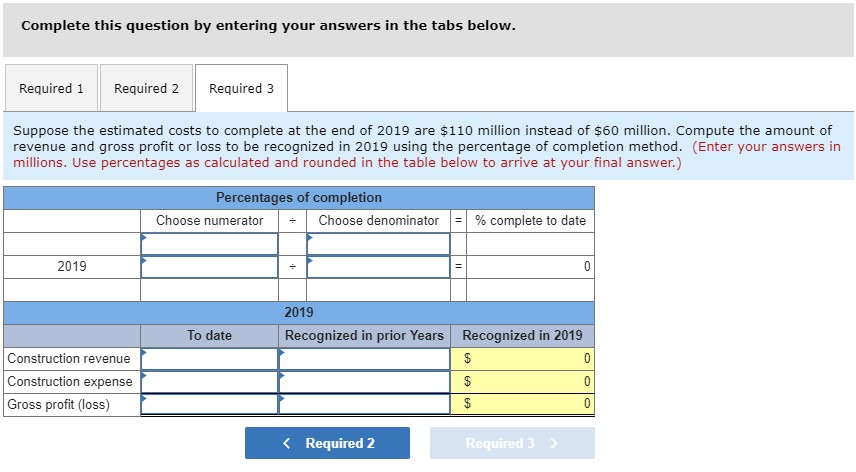
Task: Open the Required 2 tab
Action: coord(146,88)
